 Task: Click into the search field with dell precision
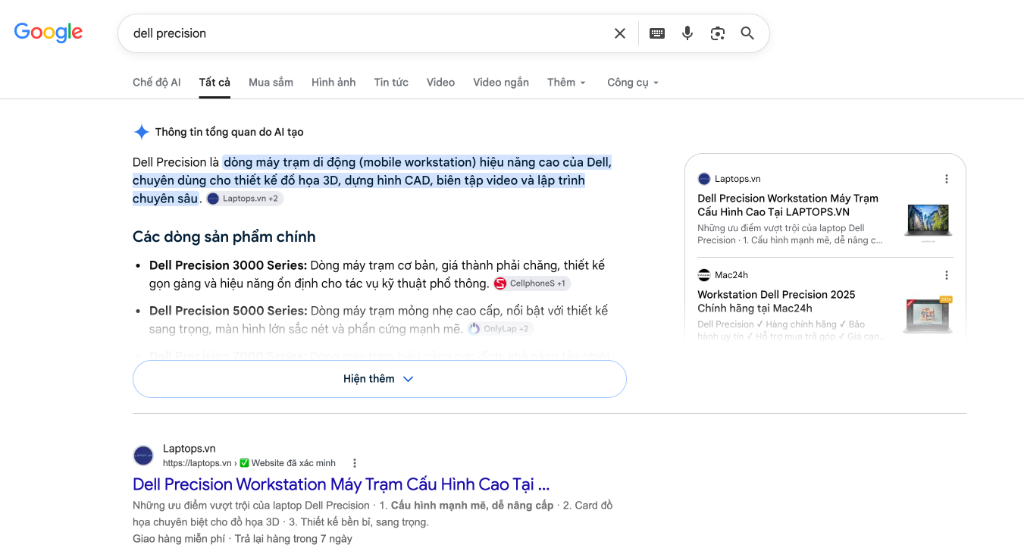(x=366, y=33)
